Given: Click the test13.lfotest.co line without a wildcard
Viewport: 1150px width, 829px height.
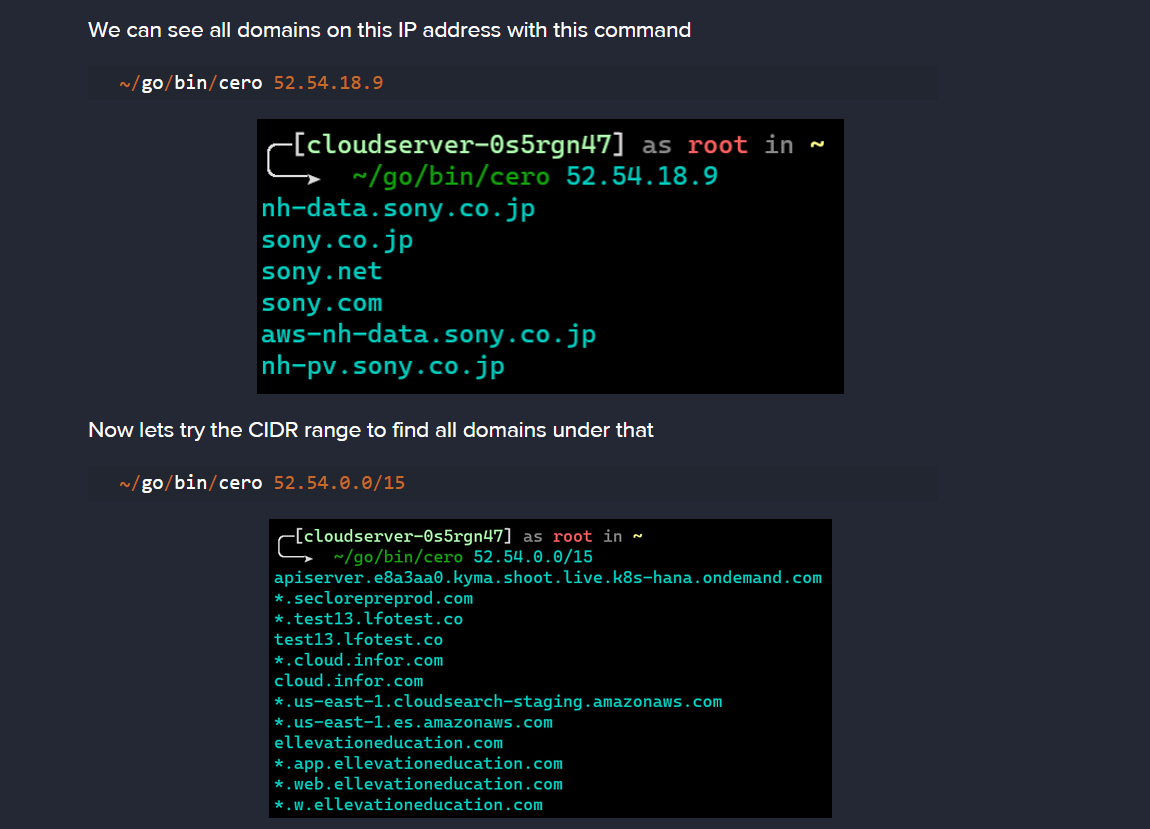Looking at the screenshot, I should click(359, 640).
